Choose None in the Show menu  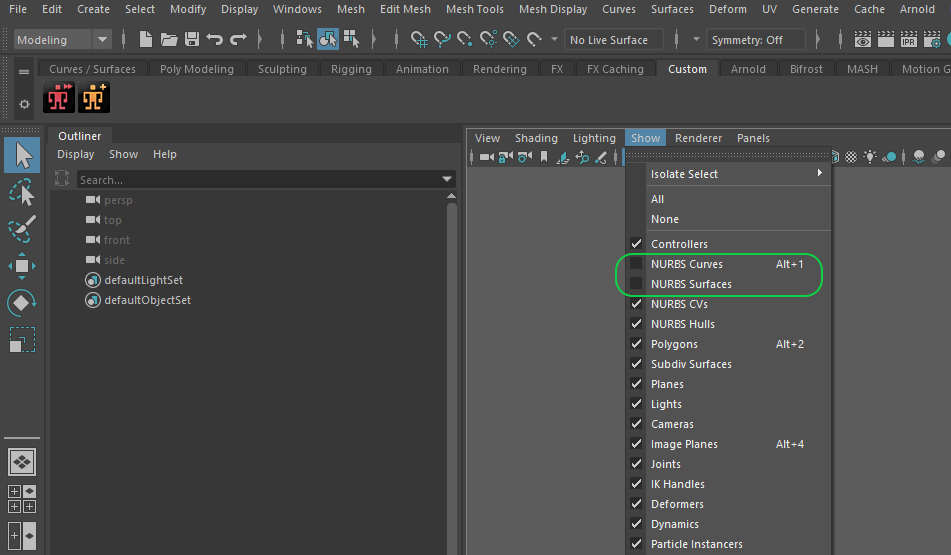click(665, 219)
